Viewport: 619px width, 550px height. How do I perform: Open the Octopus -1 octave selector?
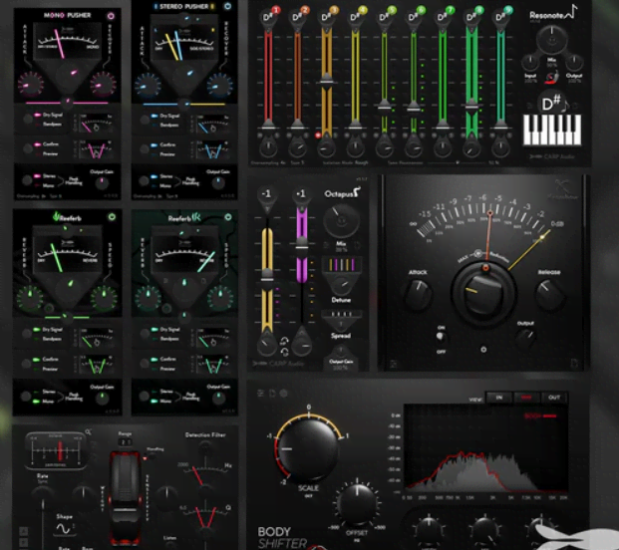(266, 194)
